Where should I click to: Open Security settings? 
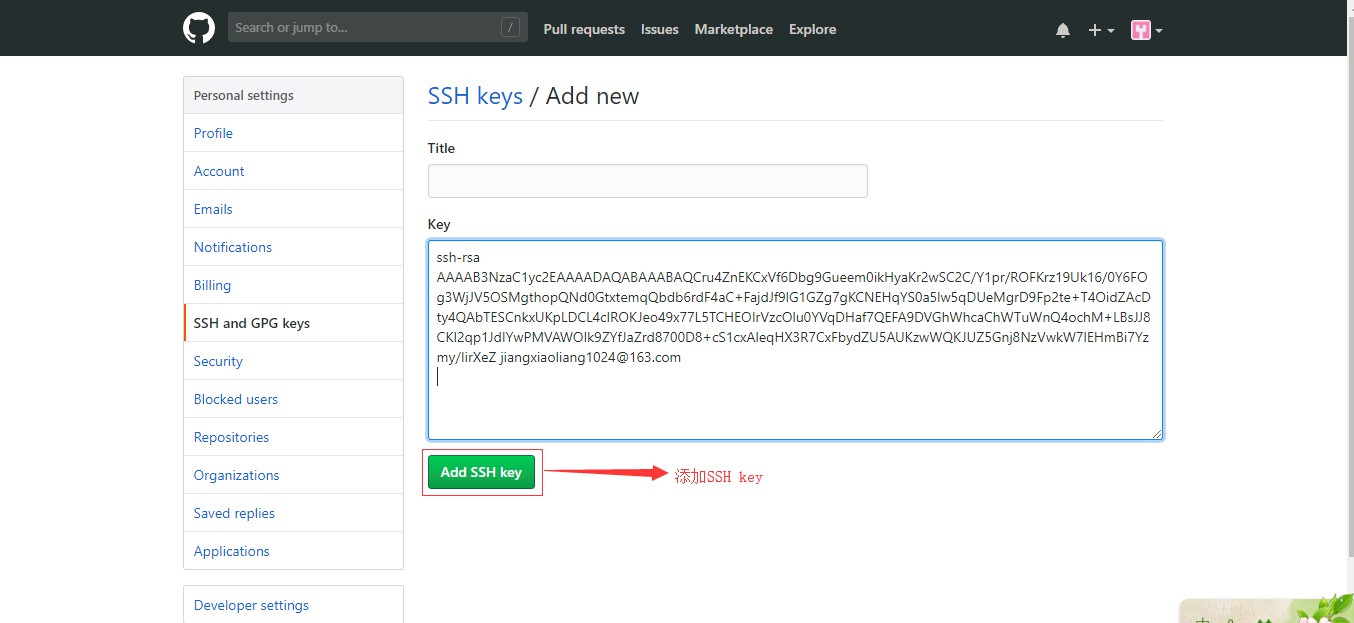[x=293, y=361]
